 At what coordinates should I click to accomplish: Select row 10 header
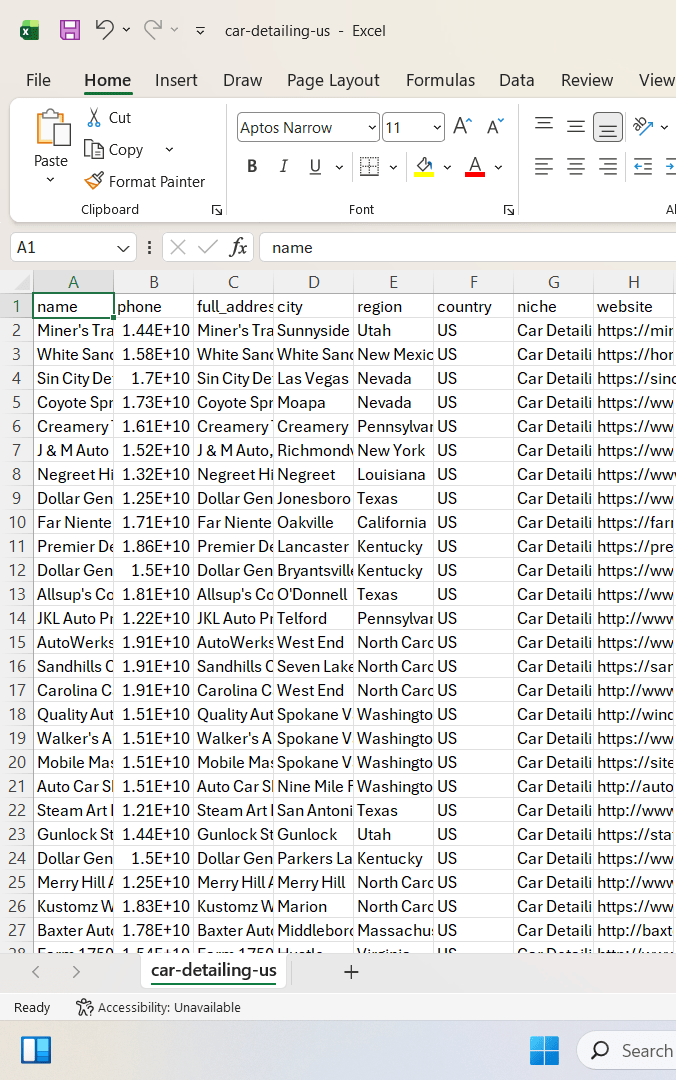pos(17,523)
